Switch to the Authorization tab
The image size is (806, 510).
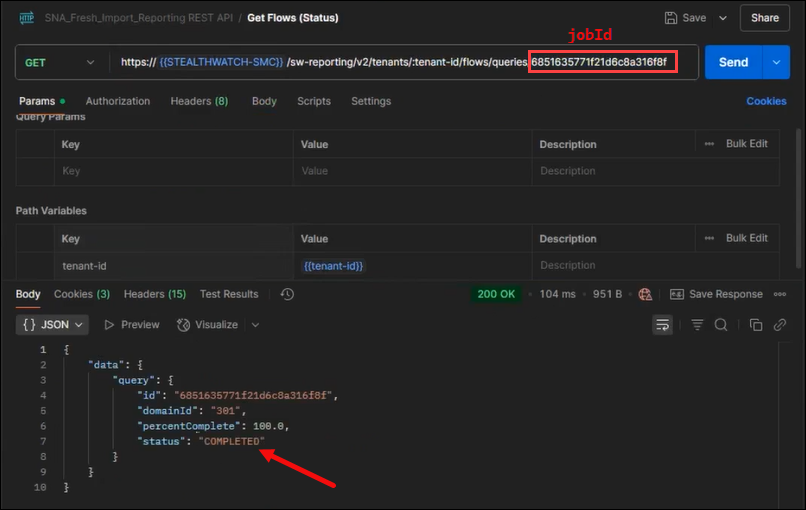[x=118, y=101]
